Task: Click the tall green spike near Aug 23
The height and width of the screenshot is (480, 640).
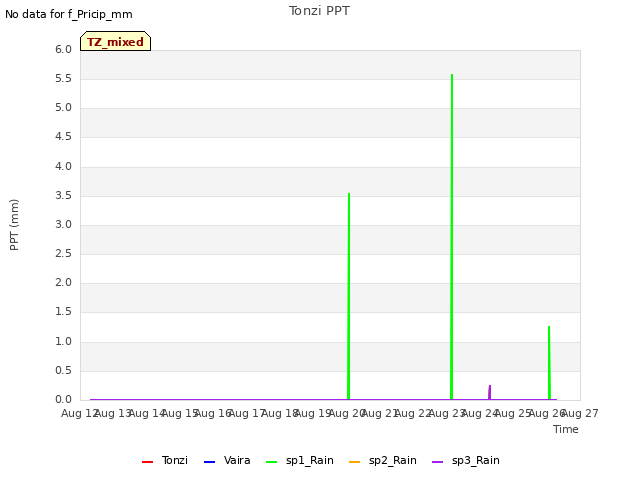Action: tap(452, 237)
